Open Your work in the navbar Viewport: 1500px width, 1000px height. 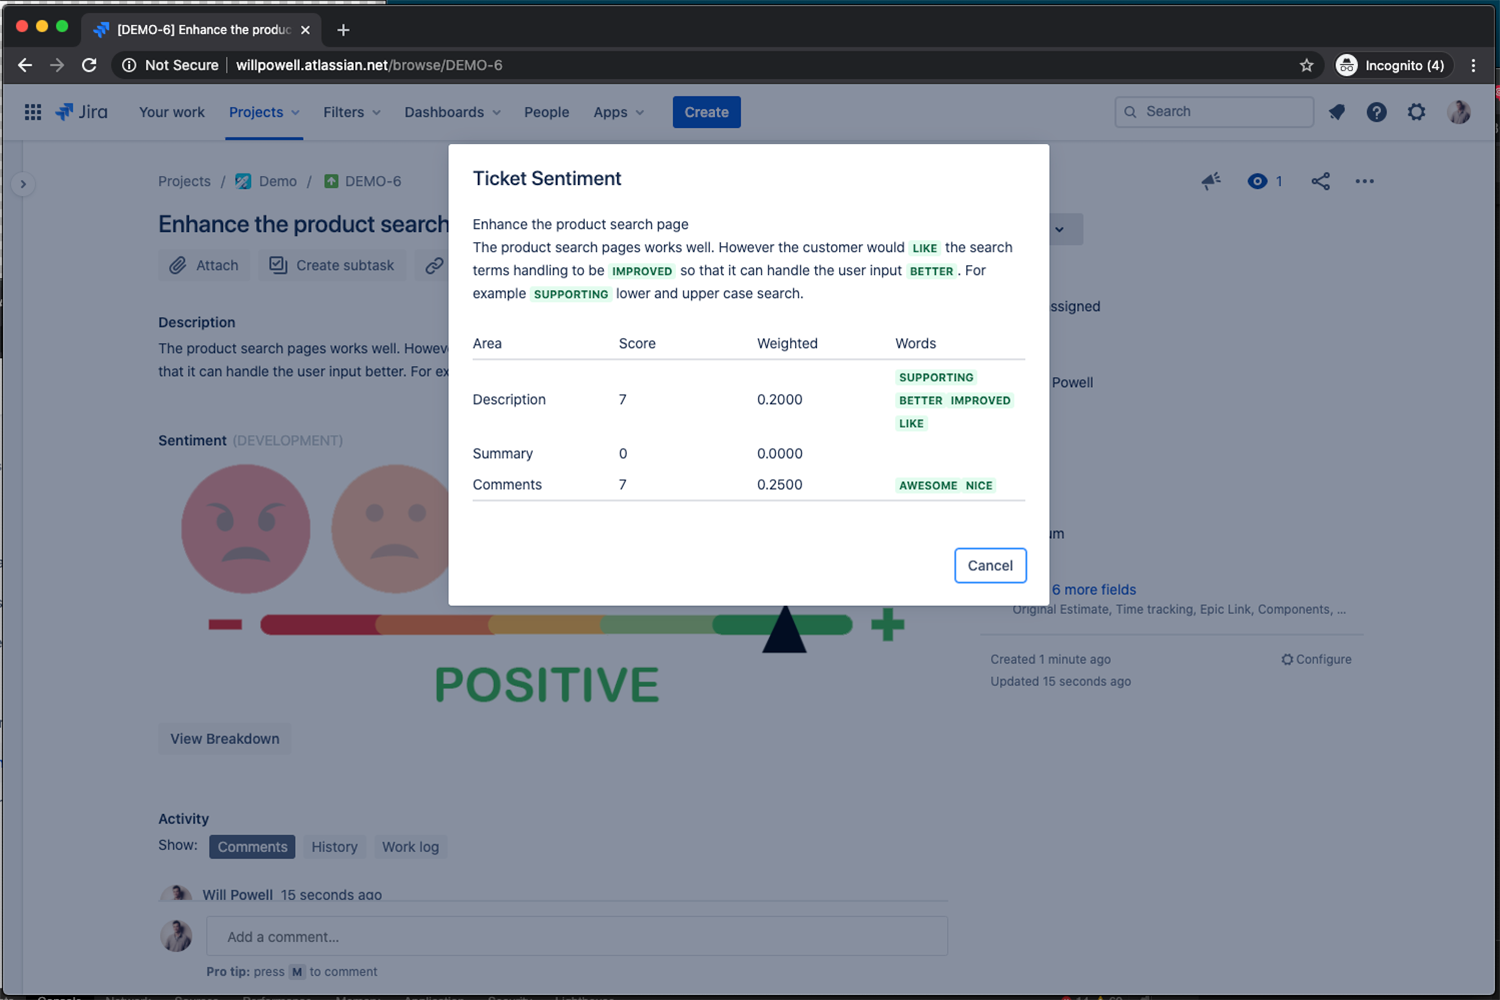click(172, 112)
